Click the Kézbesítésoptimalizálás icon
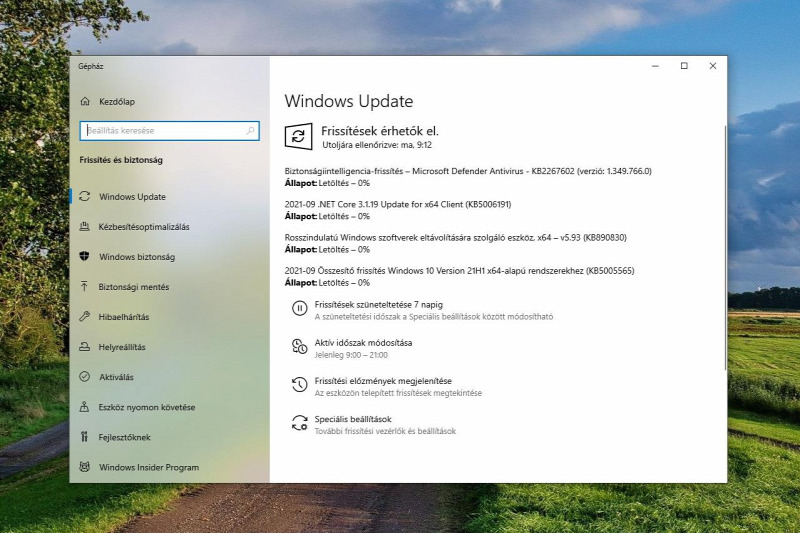Viewport: 800px width, 533px height. pos(85,226)
